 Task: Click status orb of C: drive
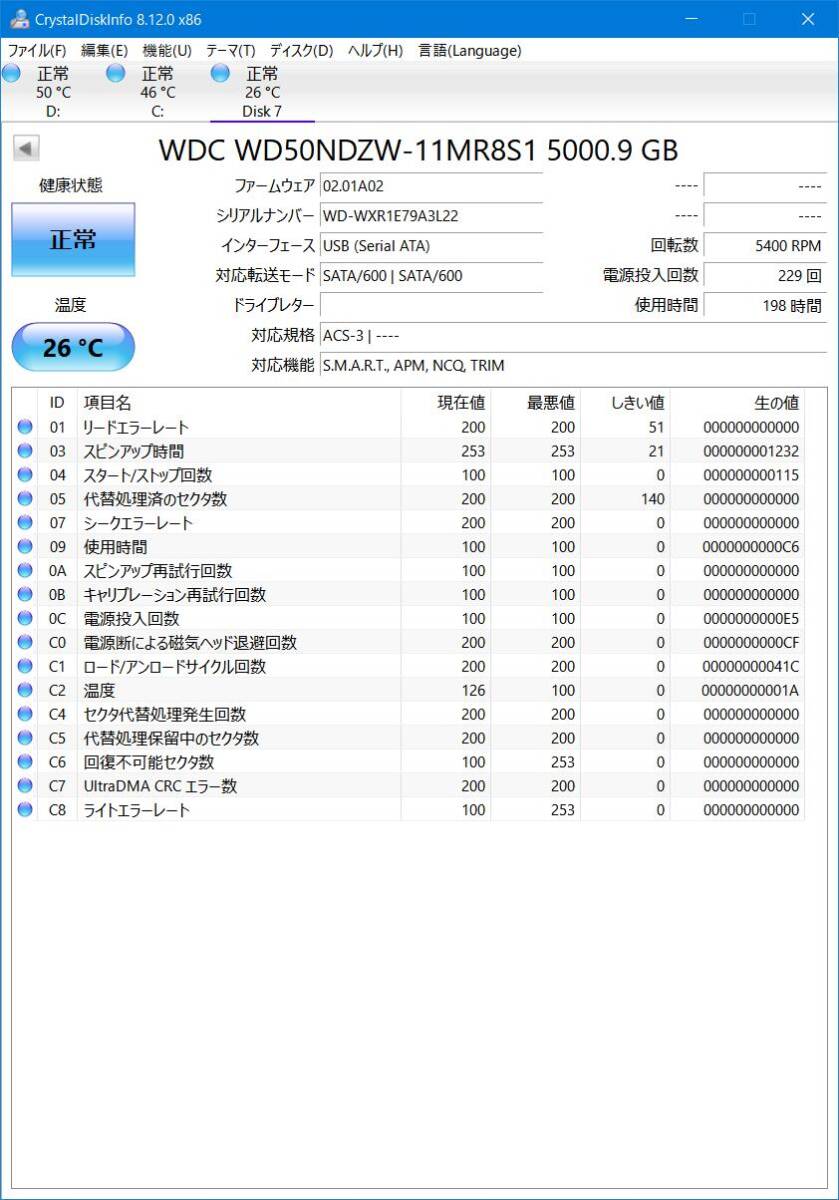[116, 73]
